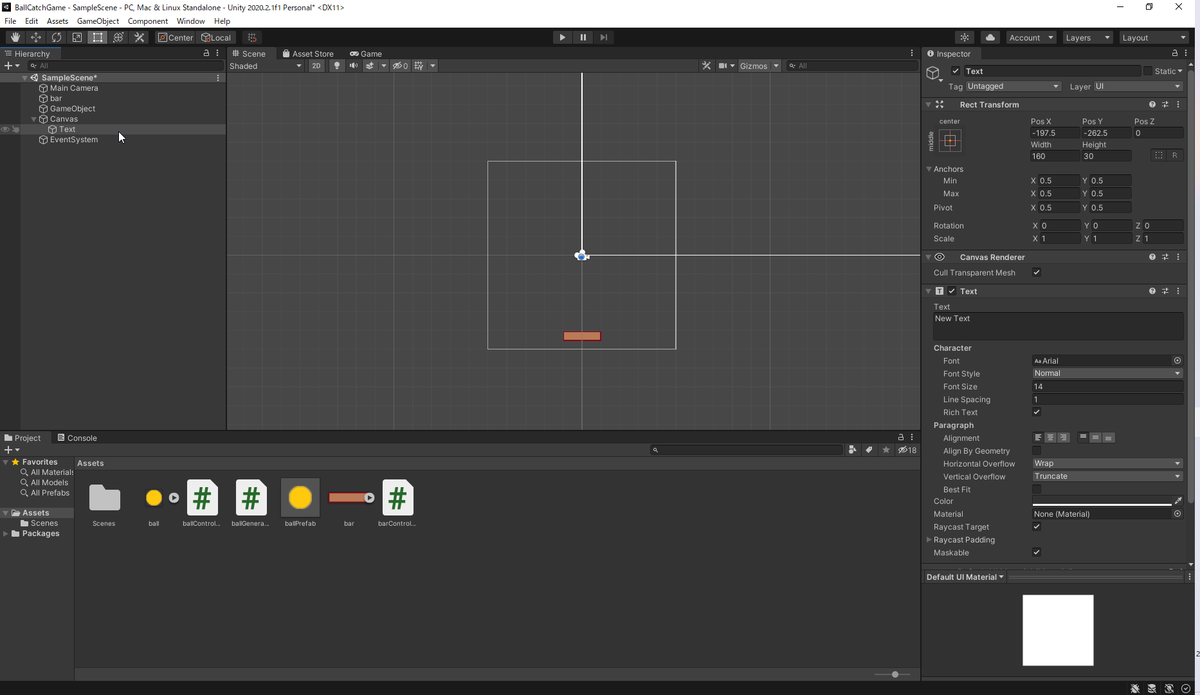The height and width of the screenshot is (695, 1200).
Task: Toggle Cull Transparent Mesh checkbox
Action: [x=1036, y=272]
